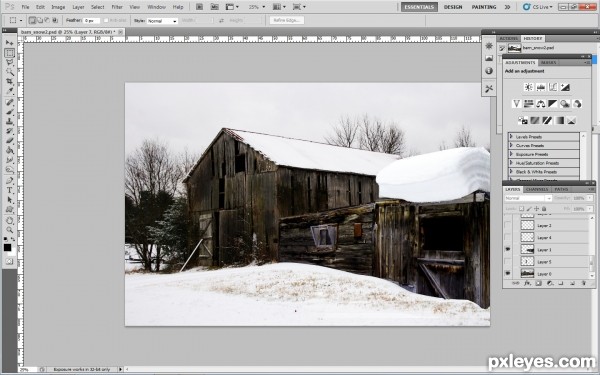
Task: Expand Levels Presets
Action: pyautogui.click(x=511, y=137)
